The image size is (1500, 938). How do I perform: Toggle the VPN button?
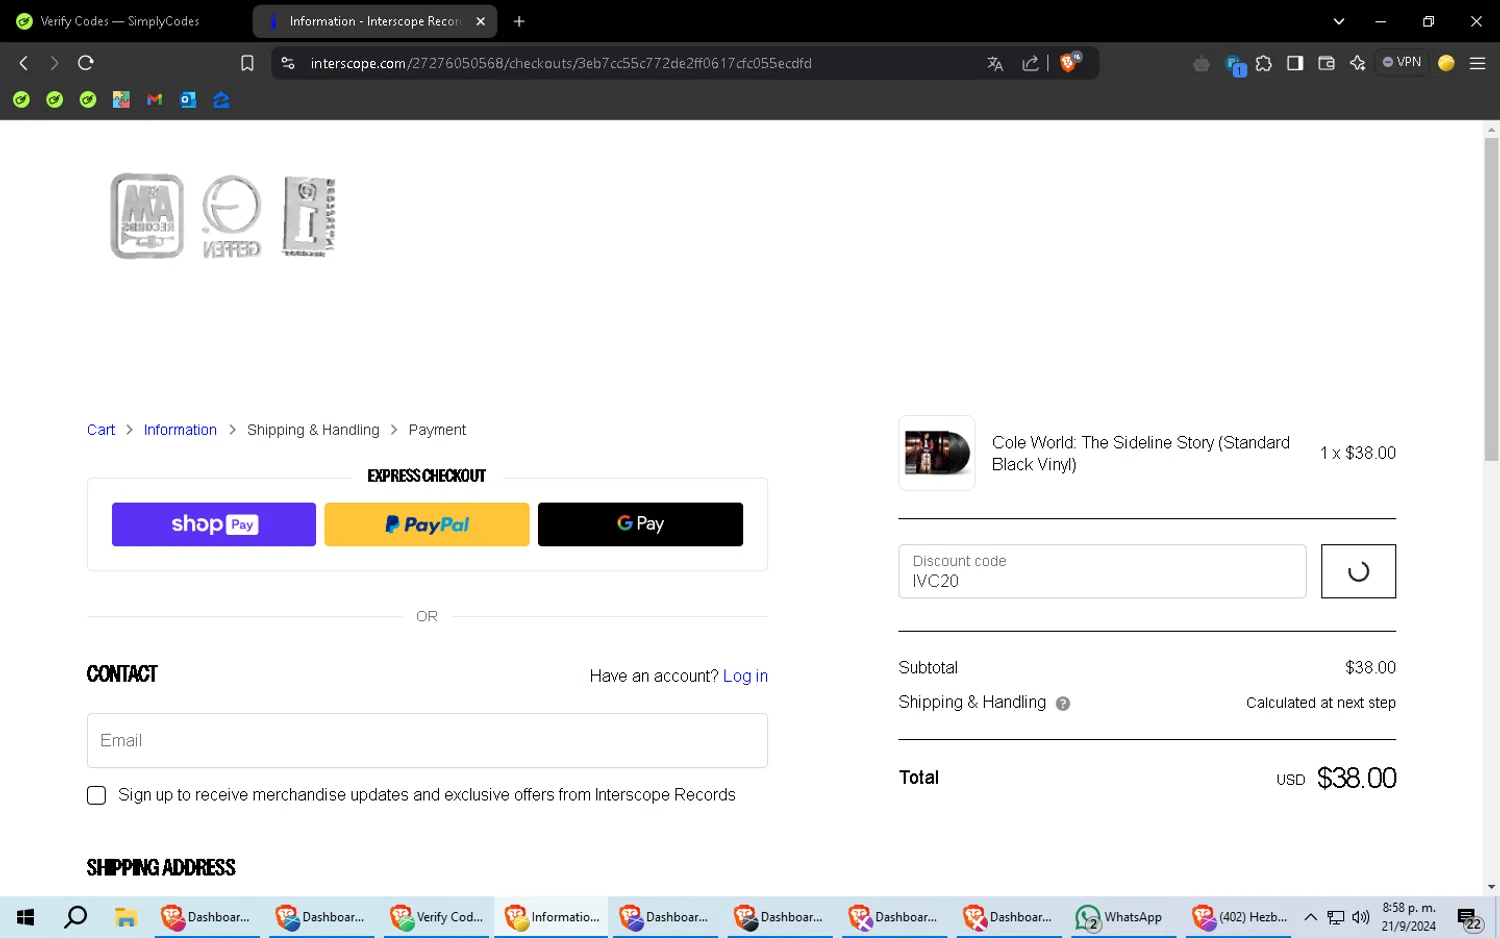(1402, 62)
